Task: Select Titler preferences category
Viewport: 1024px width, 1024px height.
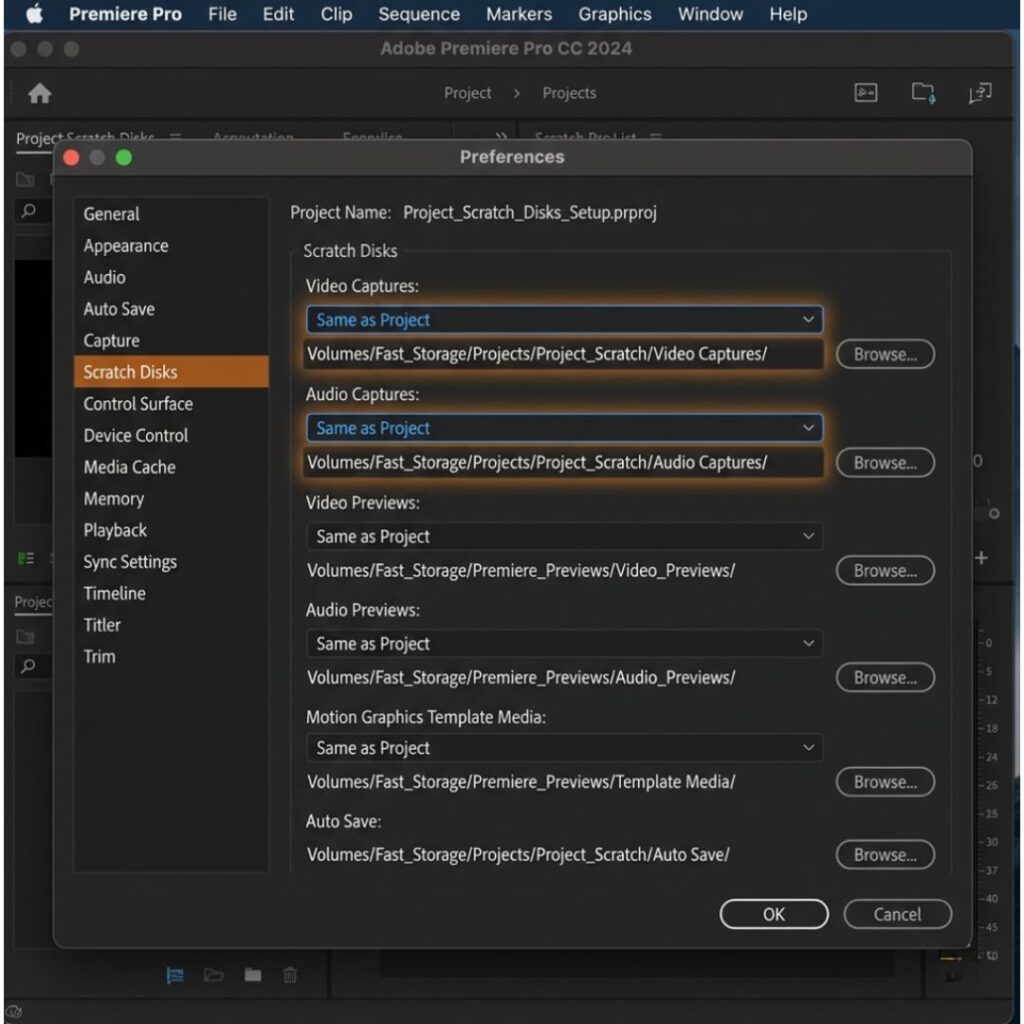Action: 171,625
